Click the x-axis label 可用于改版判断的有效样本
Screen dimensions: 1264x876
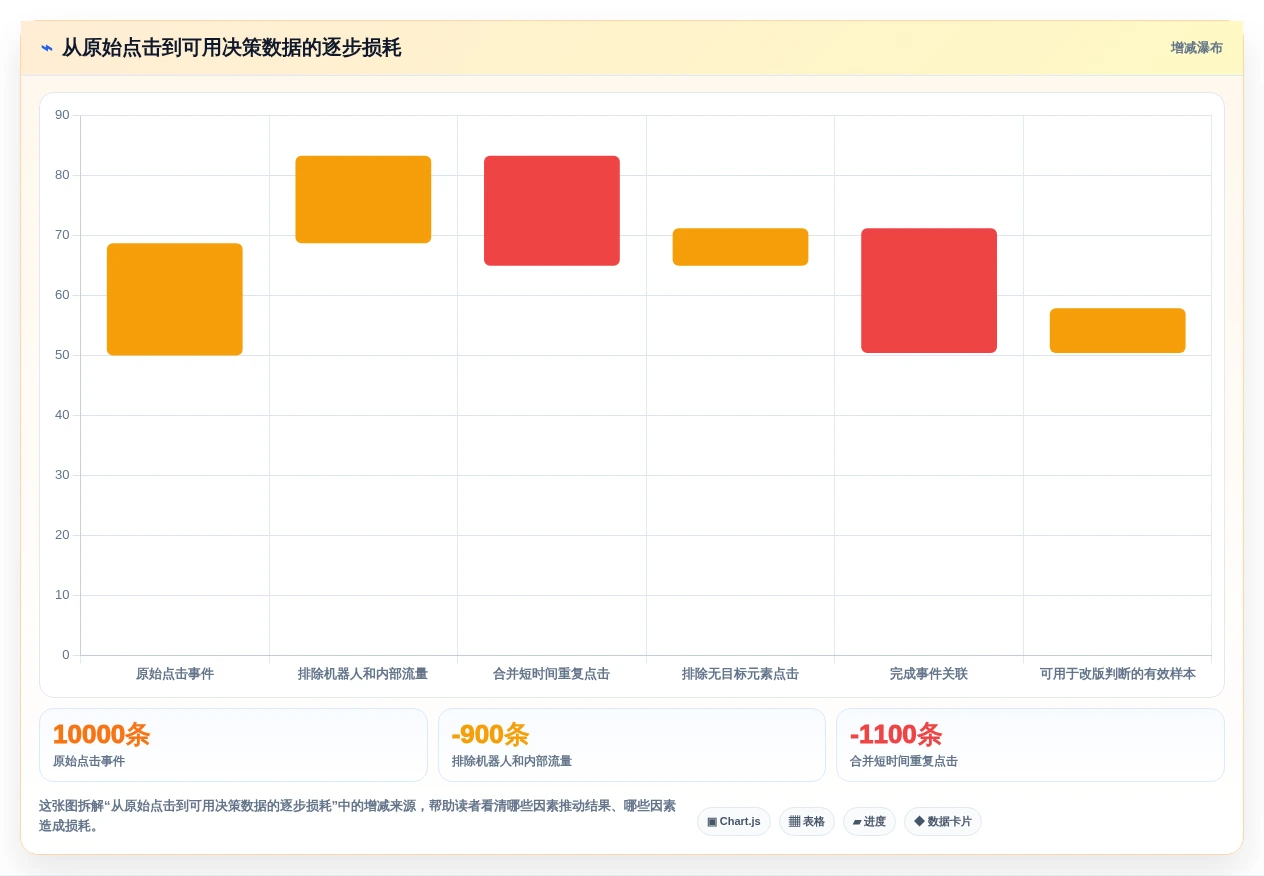(x=1117, y=674)
